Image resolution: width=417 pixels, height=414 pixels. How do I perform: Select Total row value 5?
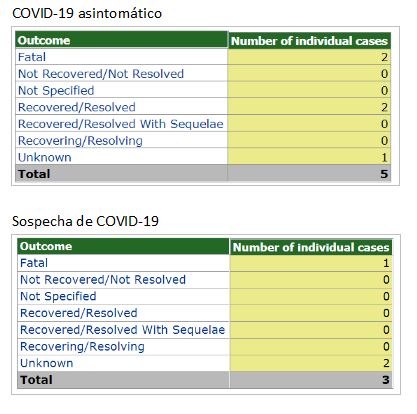click(x=384, y=174)
